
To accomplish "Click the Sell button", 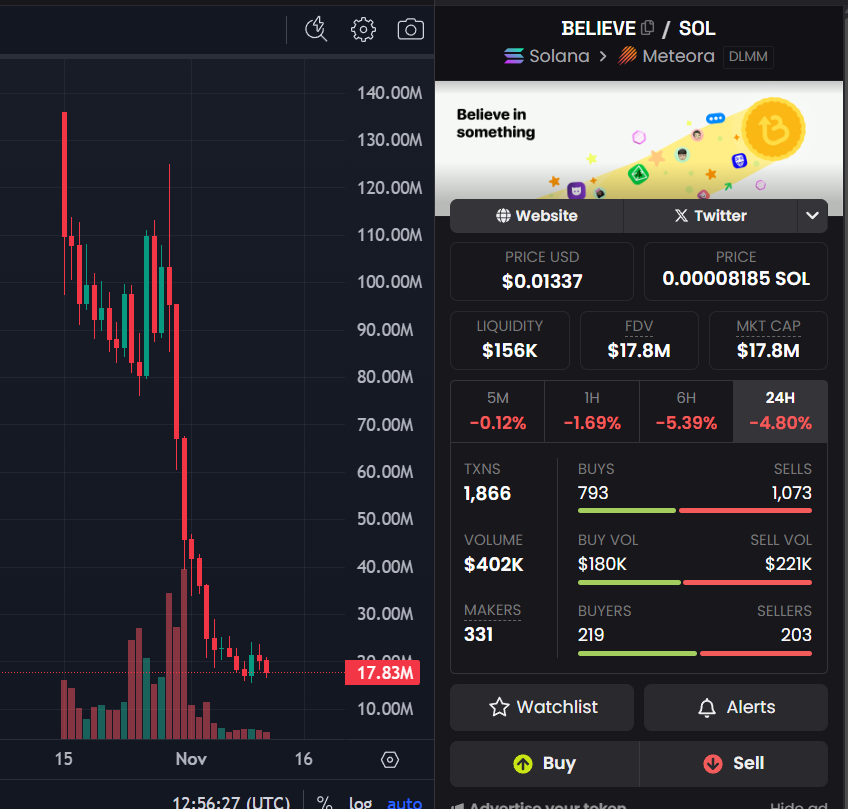I will (734, 764).
